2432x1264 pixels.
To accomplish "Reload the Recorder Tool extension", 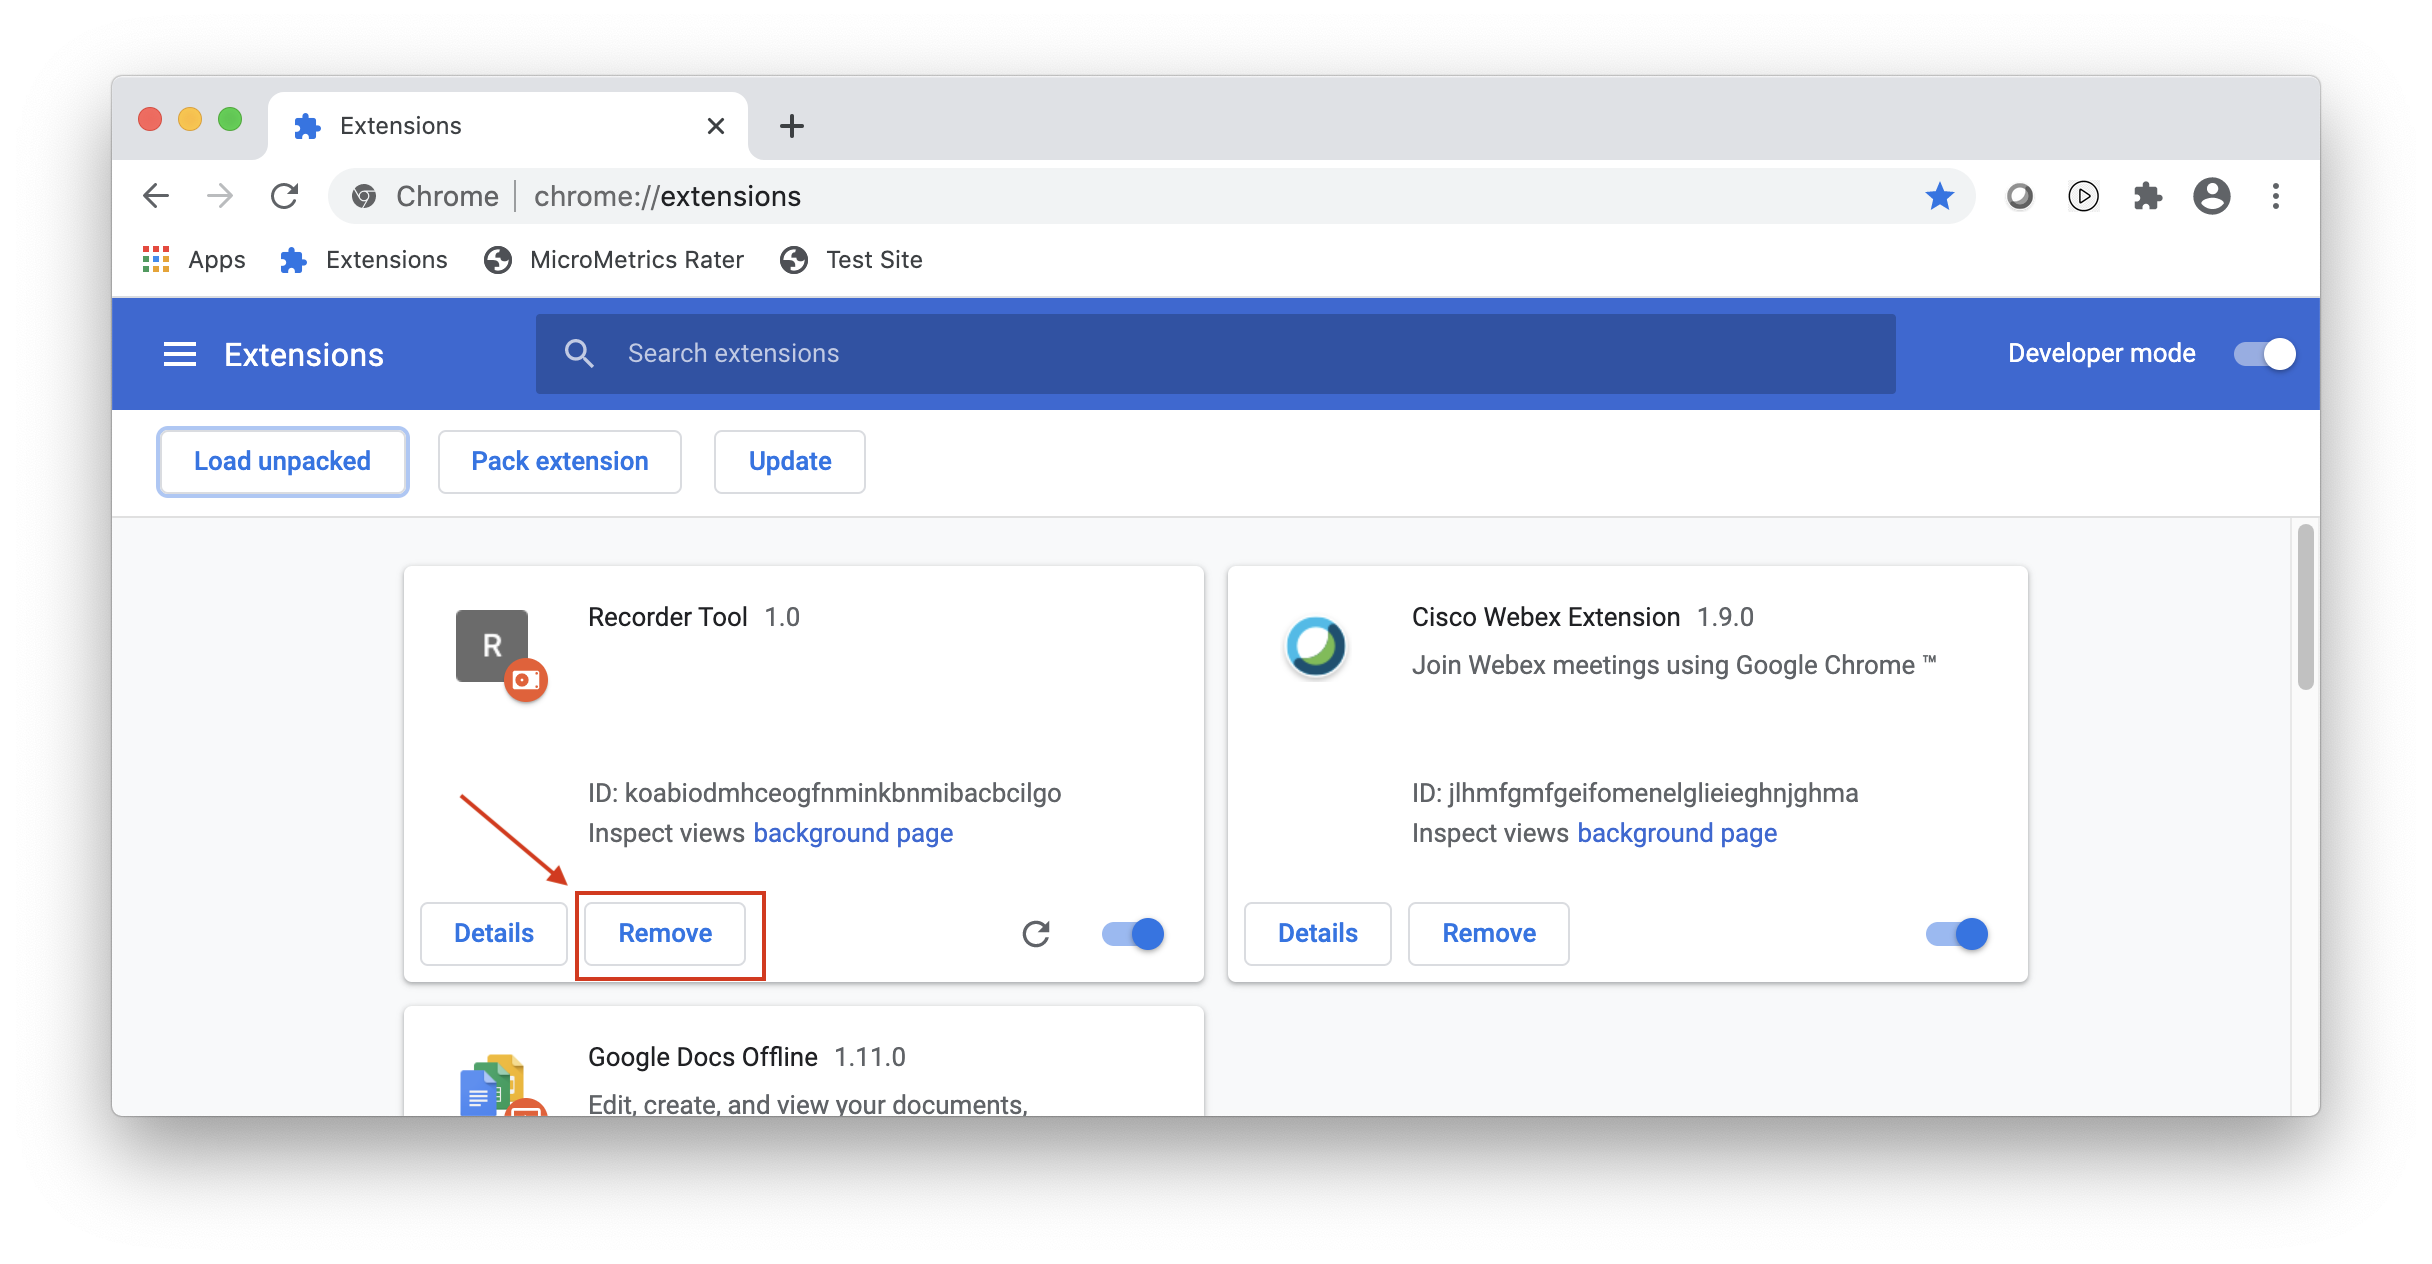I will pyautogui.click(x=1036, y=934).
